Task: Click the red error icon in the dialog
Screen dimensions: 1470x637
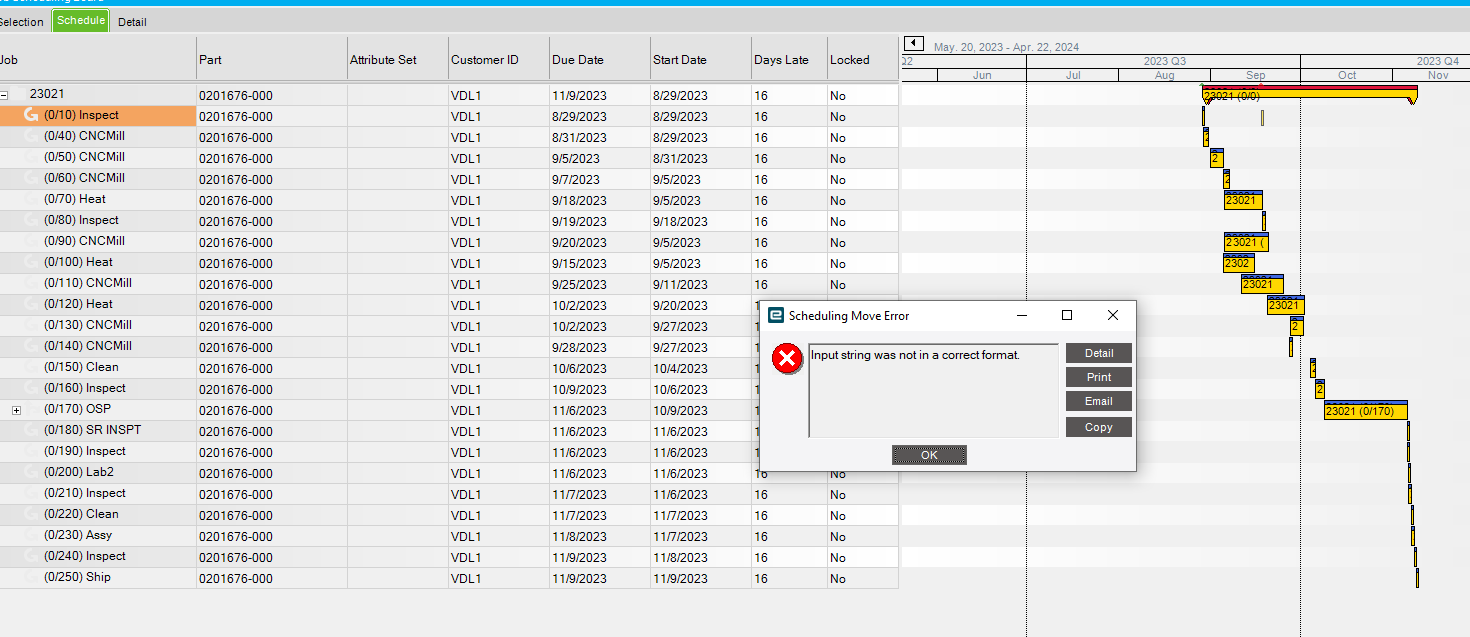Action: pyautogui.click(x=787, y=358)
